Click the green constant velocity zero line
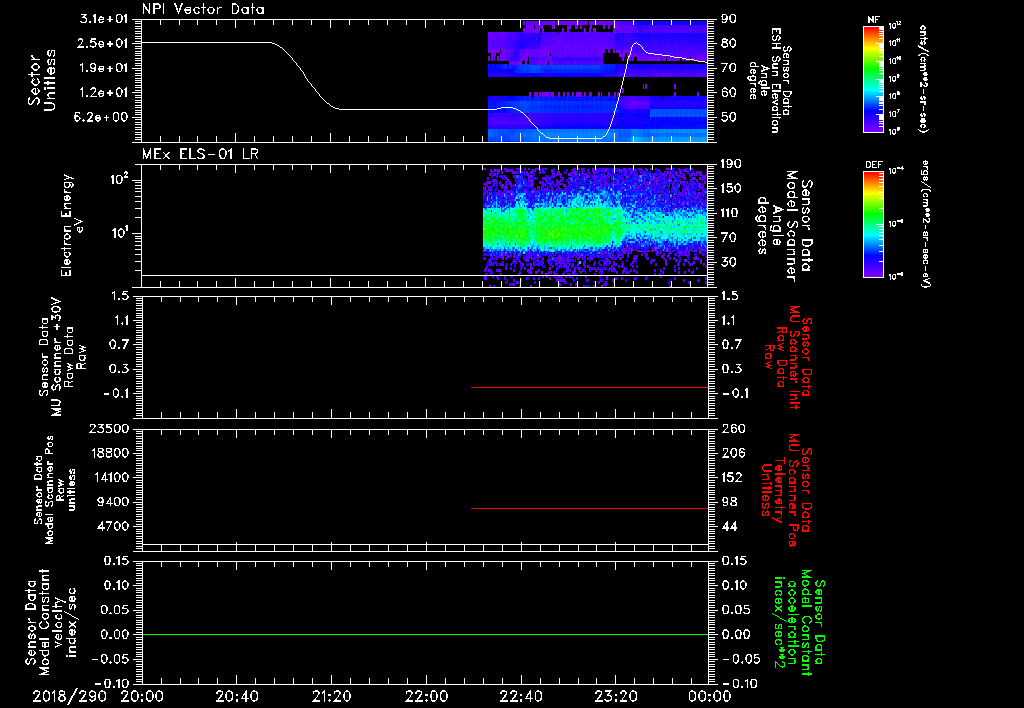Image resolution: width=1024 pixels, height=708 pixels. point(425,634)
